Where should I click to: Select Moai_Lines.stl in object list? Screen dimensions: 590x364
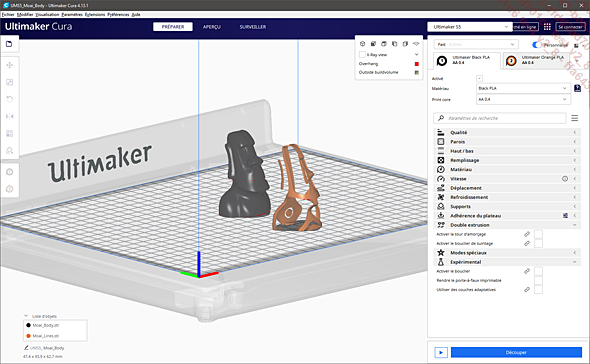pyautogui.click(x=46, y=336)
